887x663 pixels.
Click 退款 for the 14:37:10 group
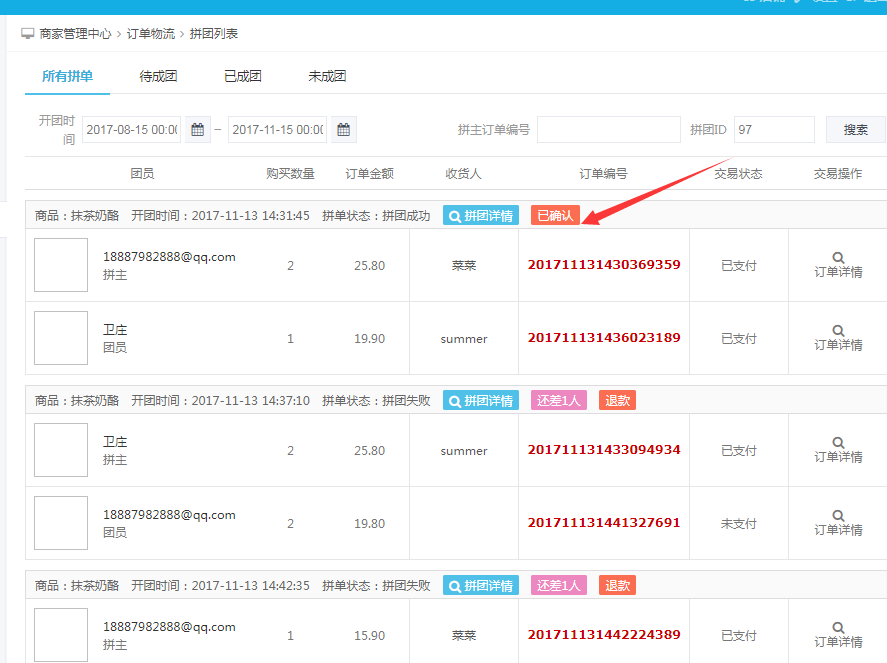[x=617, y=401]
